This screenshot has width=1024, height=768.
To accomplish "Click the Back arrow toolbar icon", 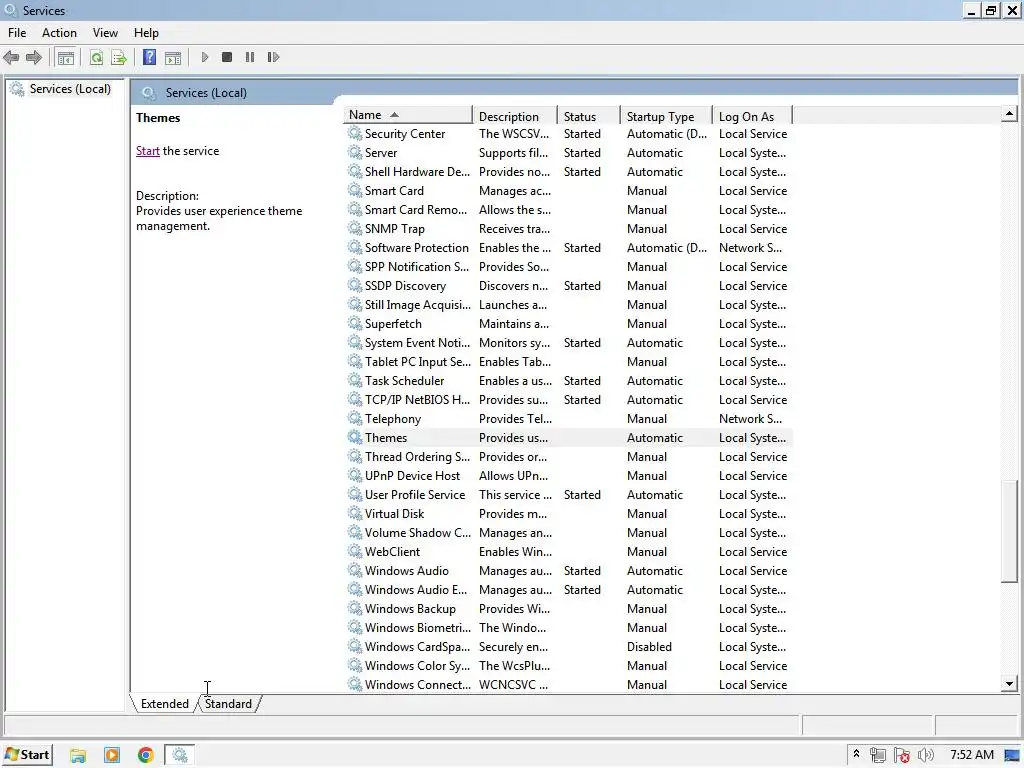I will 11,57.
